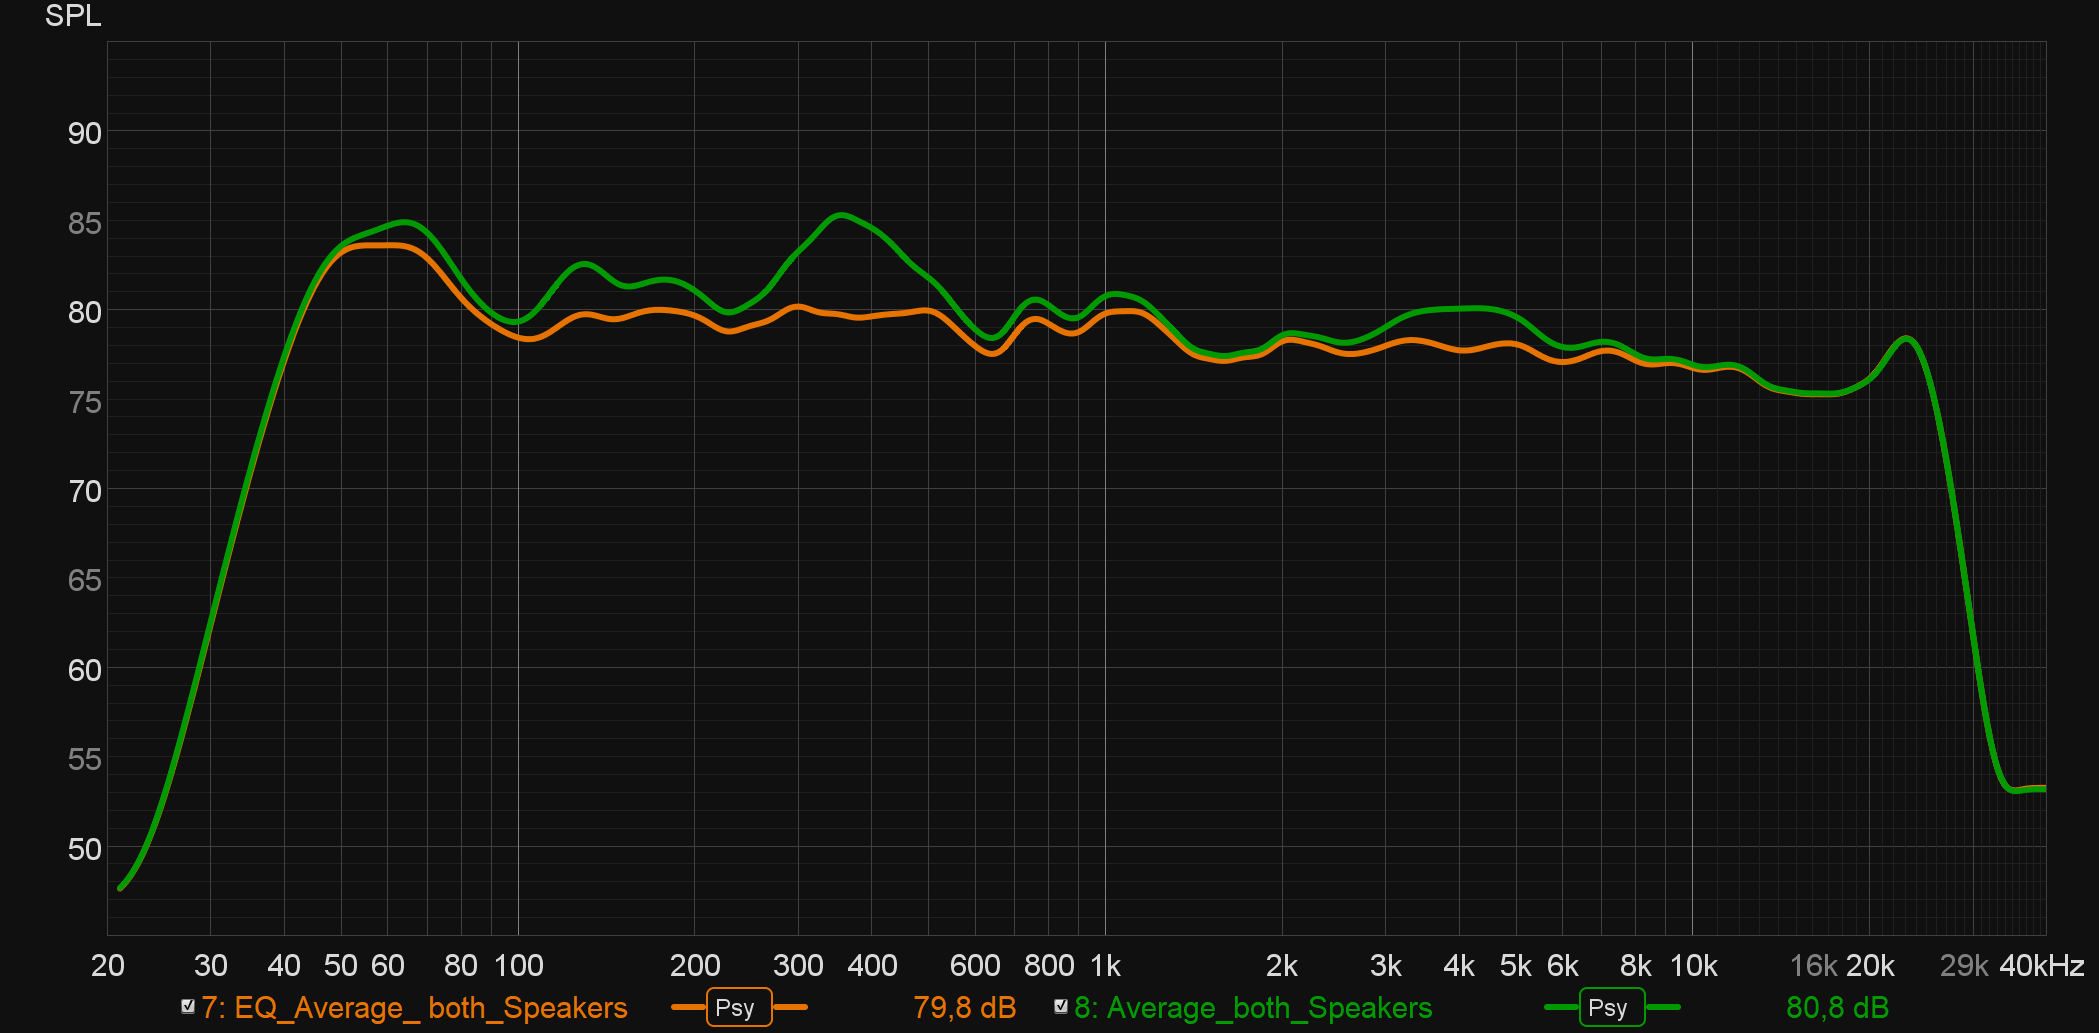Click the 8k frequency axis label
2099x1033 pixels.
click(x=1636, y=965)
